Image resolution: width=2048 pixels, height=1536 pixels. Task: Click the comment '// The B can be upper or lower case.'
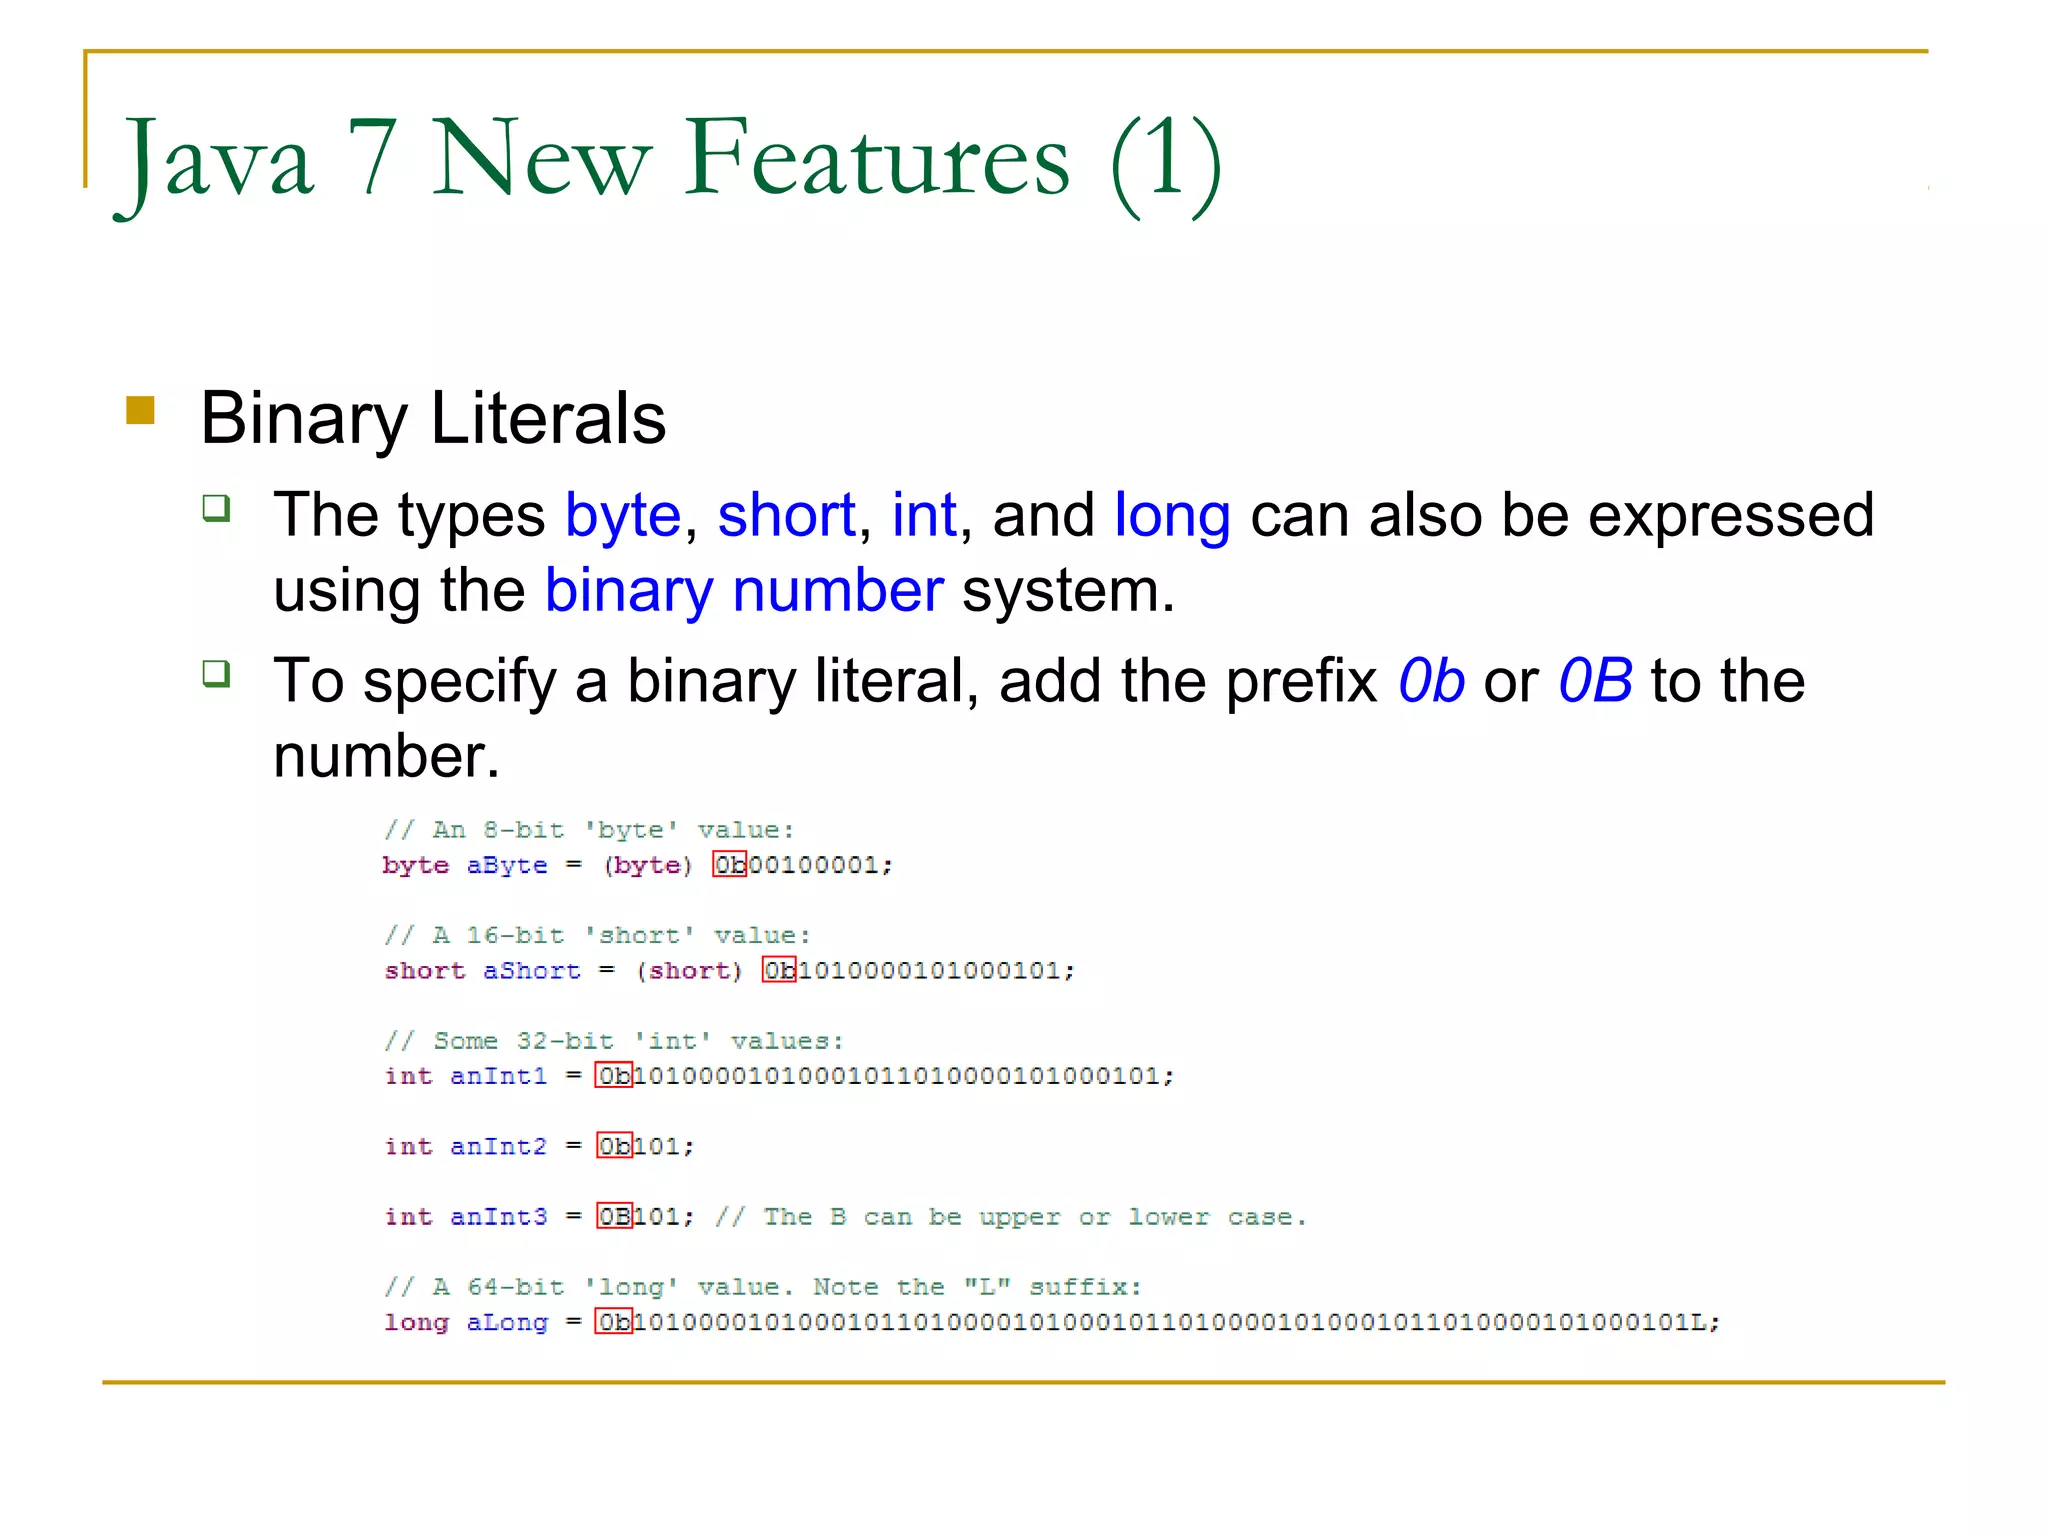coord(1011,1217)
